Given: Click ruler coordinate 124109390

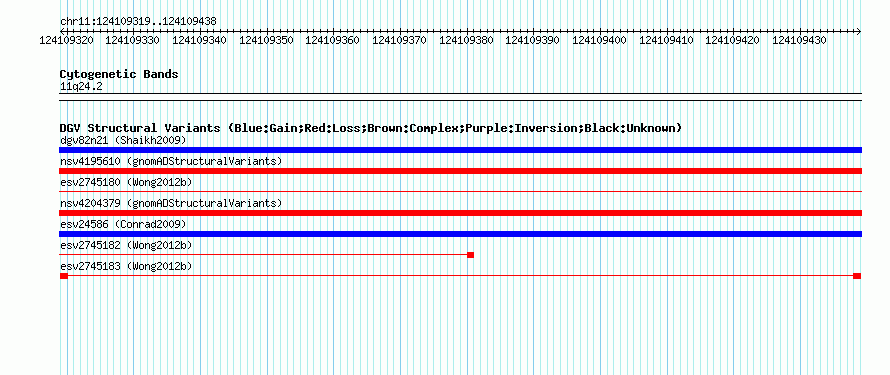Looking at the screenshot, I should pos(532,40).
